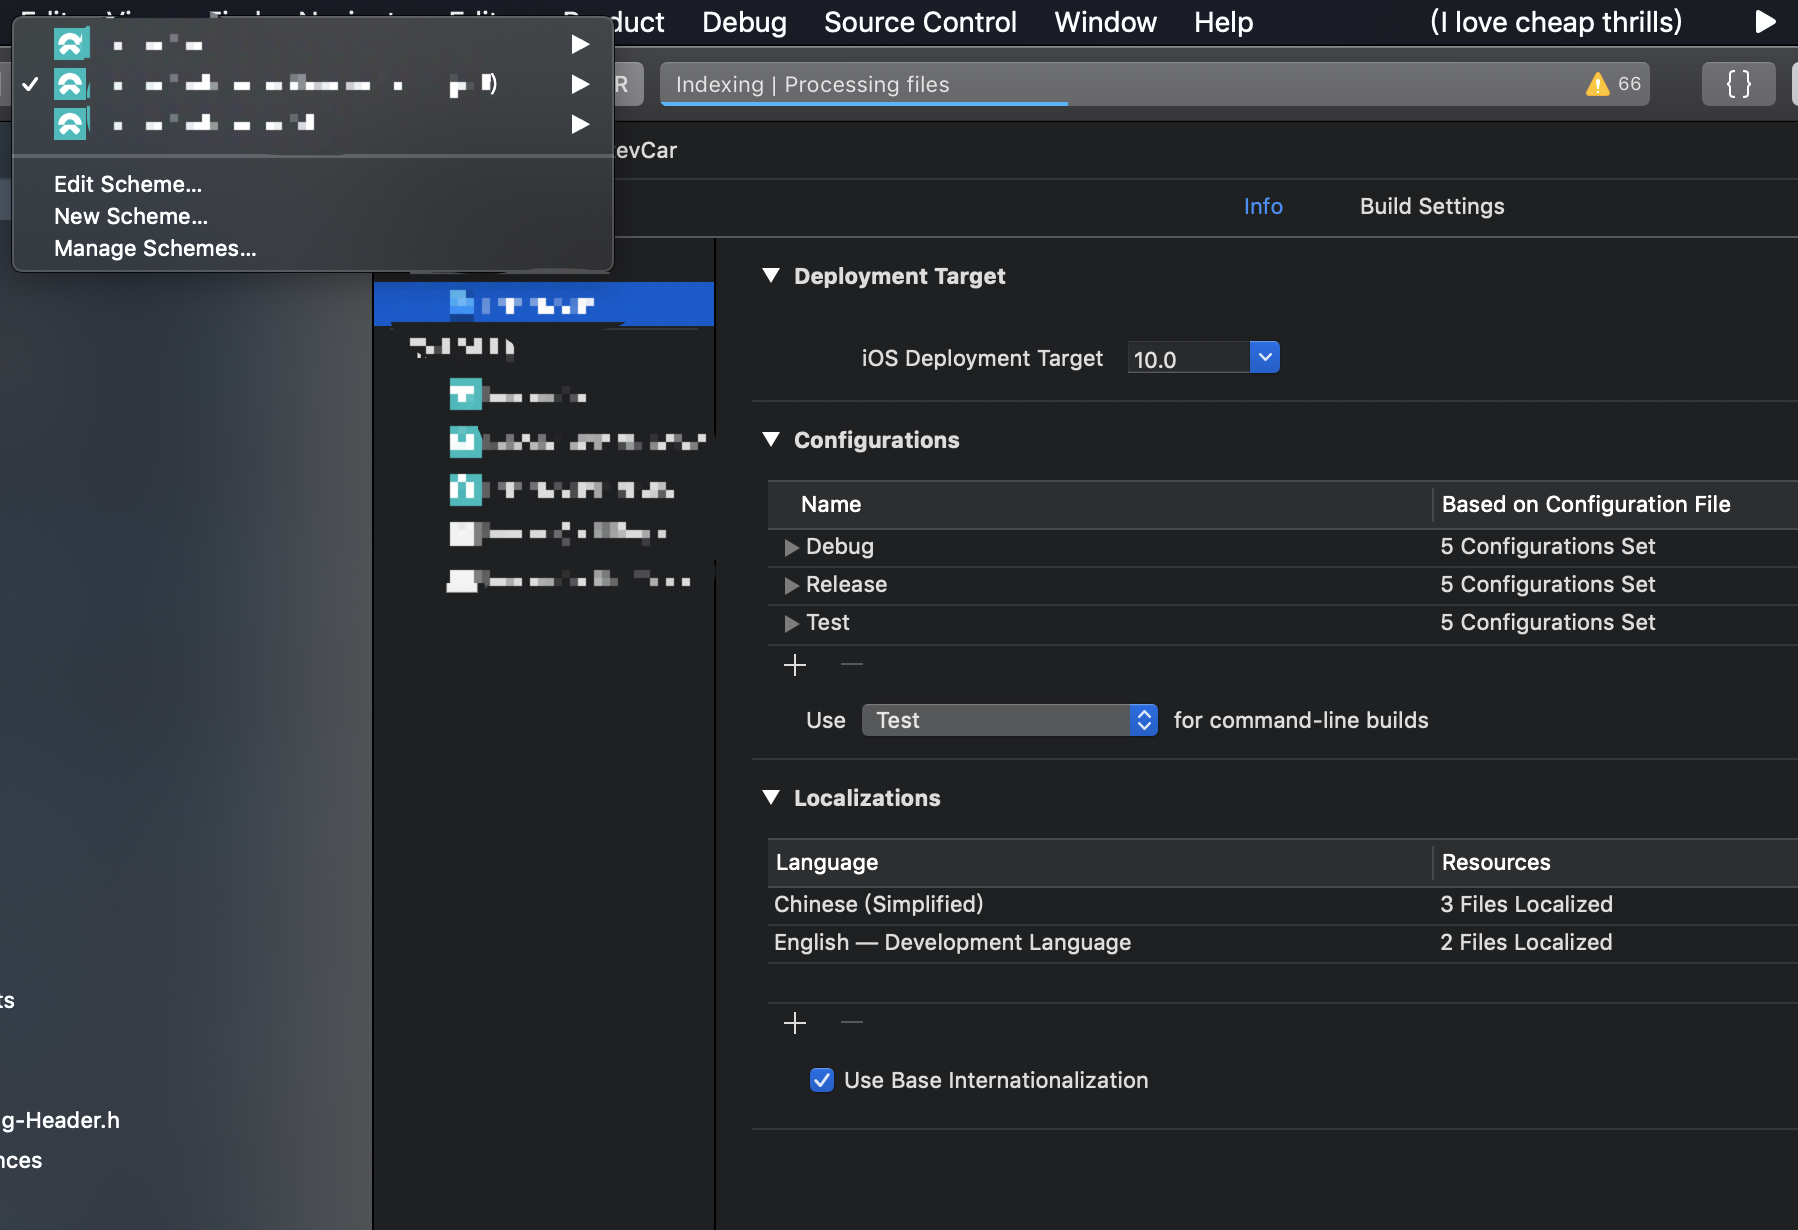Collapse the Localizations section

pyautogui.click(x=771, y=797)
